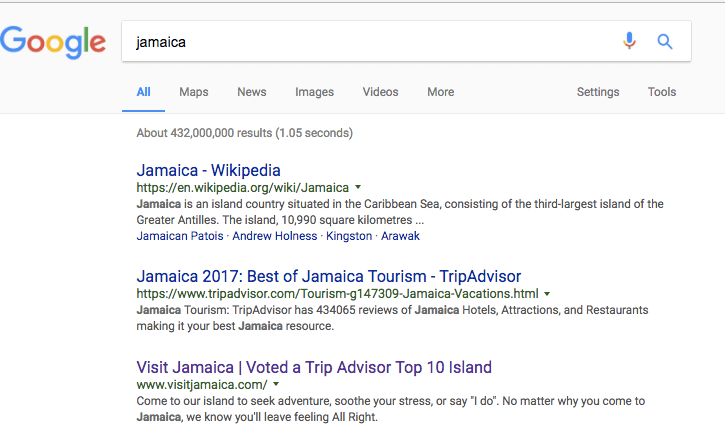Switch to the Videos tab
This screenshot has height=441, width=725.
(380, 92)
